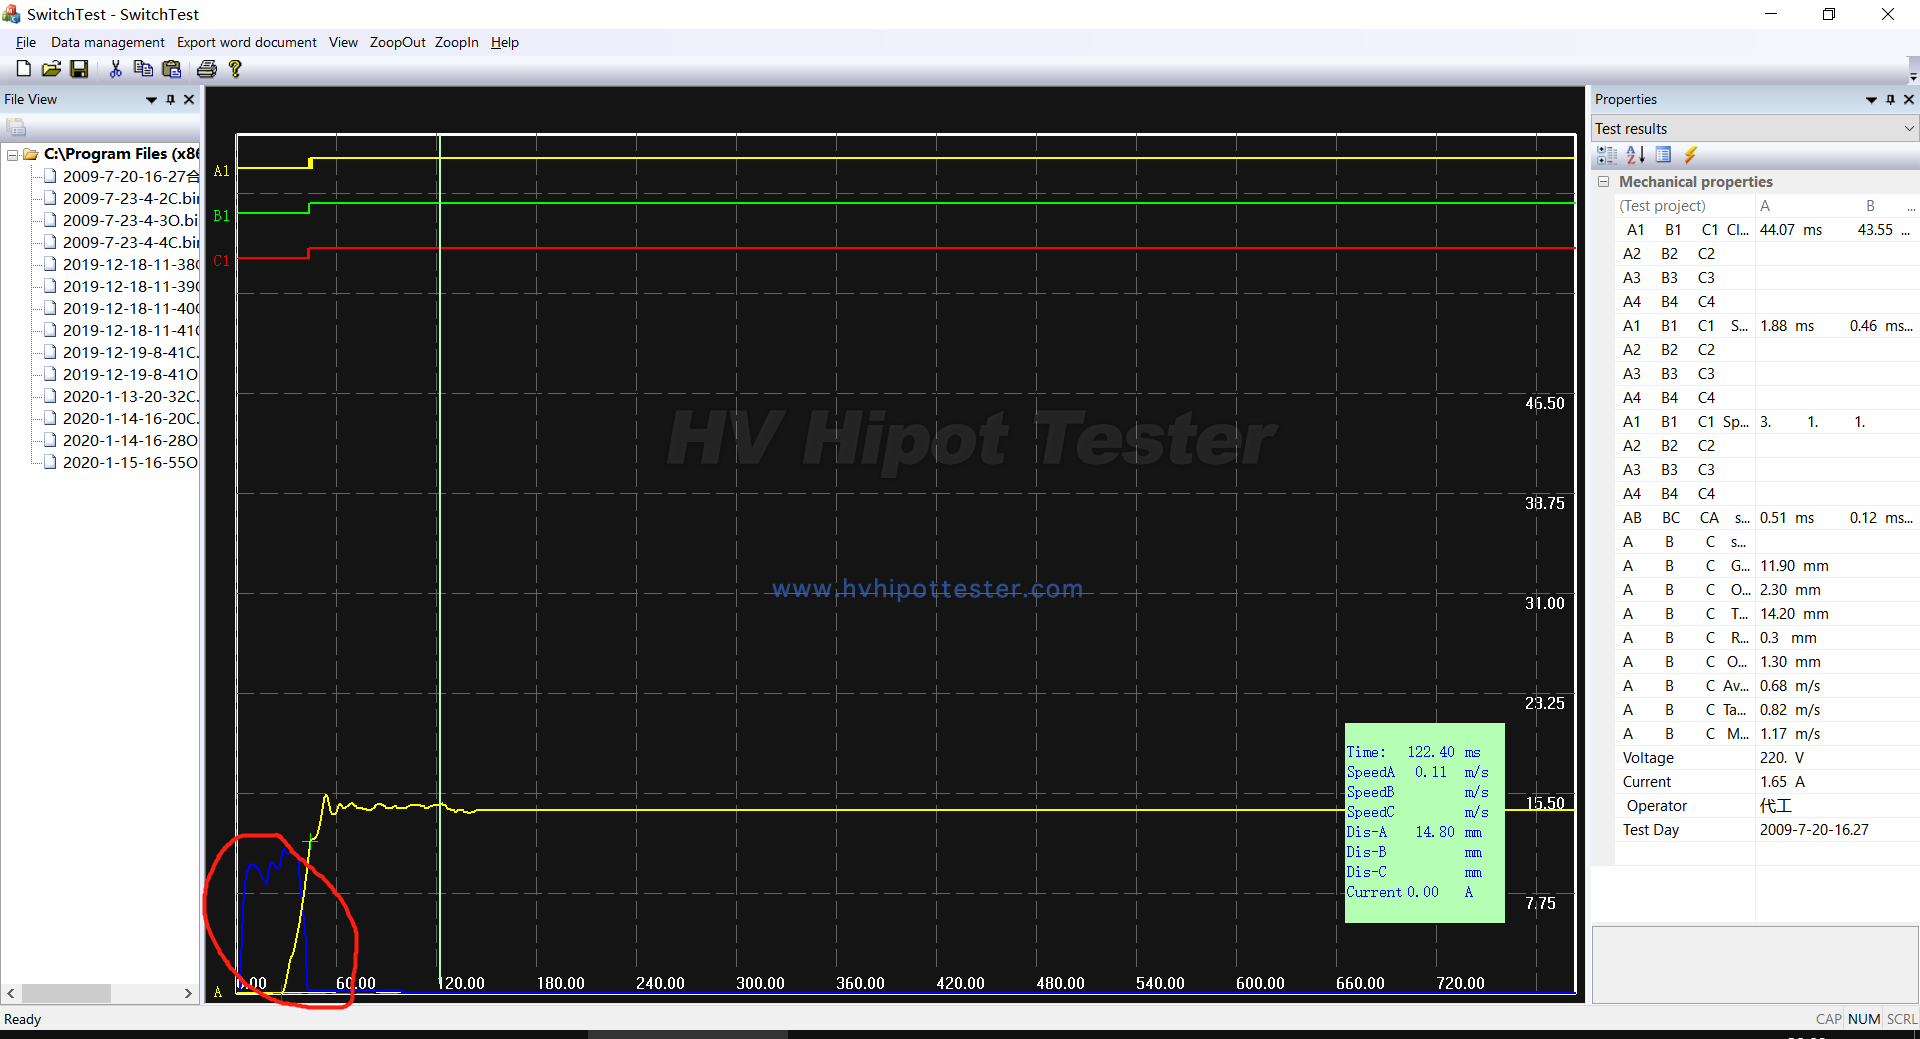
Task: Click the C1 channel label on chart
Action: [221, 261]
